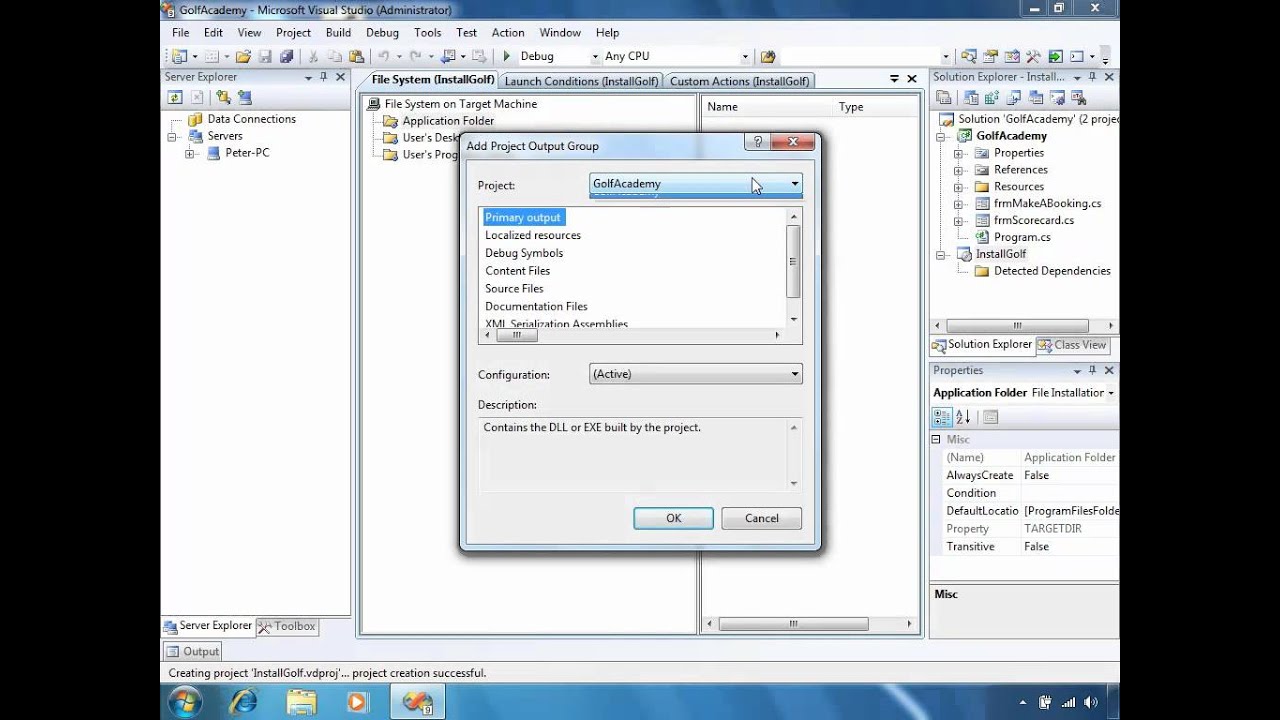
Task: Toggle auto-hide pin on Server Explorer
Action: click(x=323, y=77)
